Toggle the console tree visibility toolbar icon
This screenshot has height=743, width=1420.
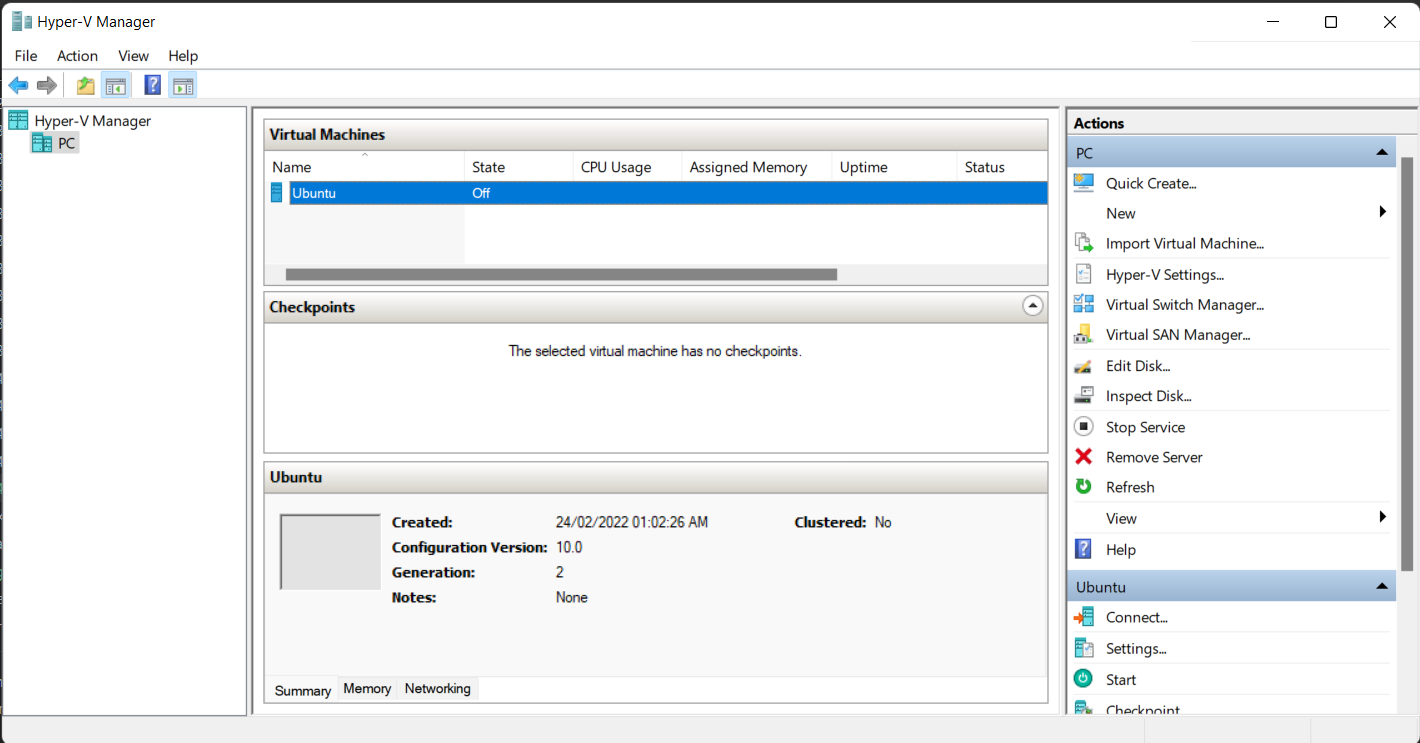pyautogui.click(x=115, y=84)
